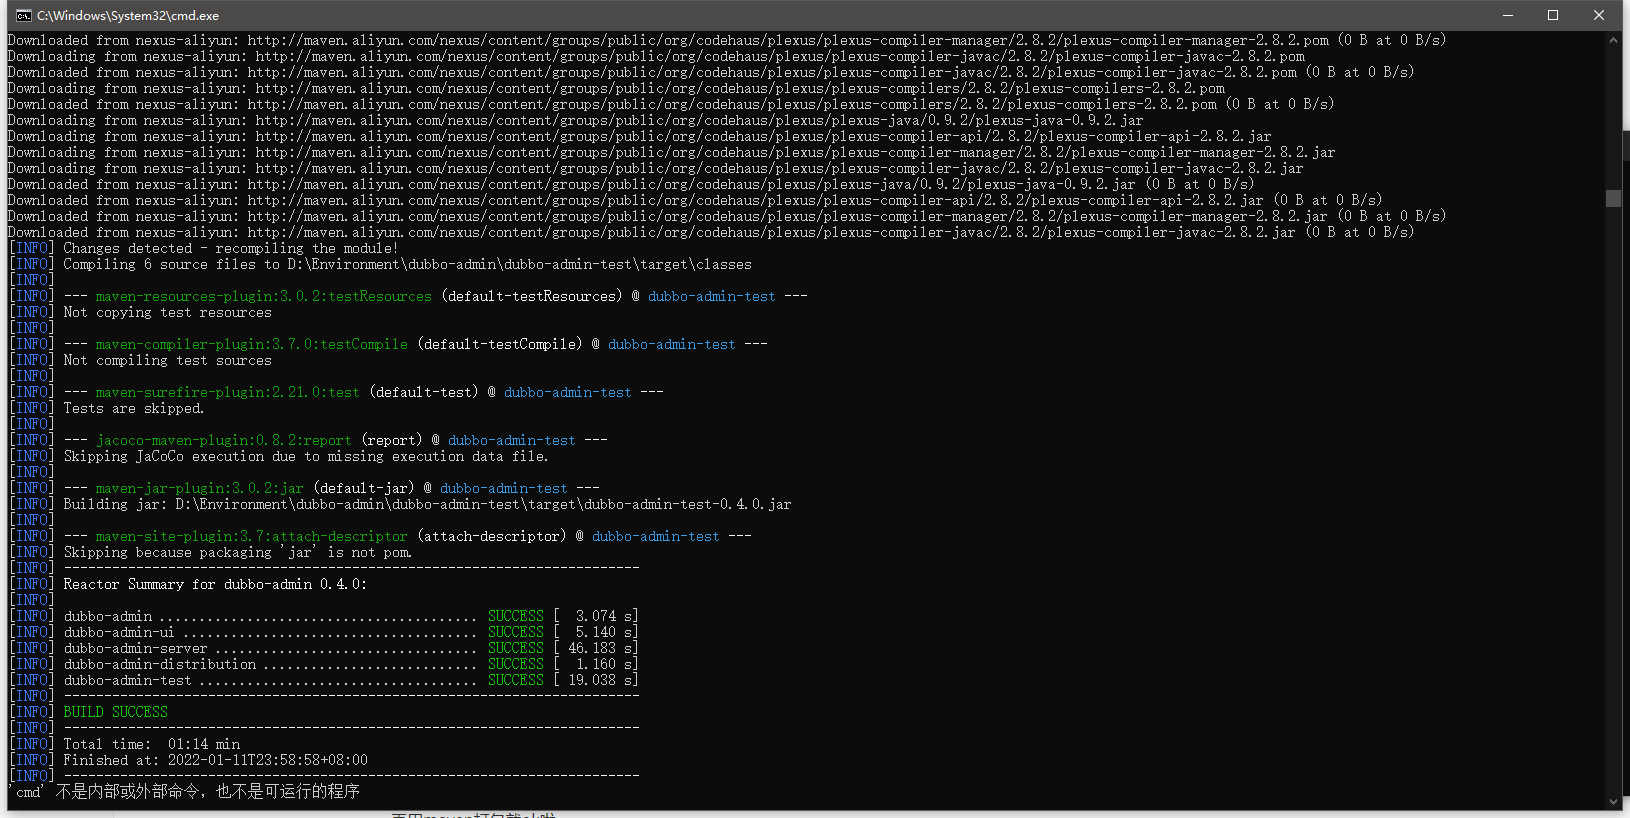Click the green maven-compiler-plugin:3.7.0:testCompile text
1630x818 pixels.
coord(252,344)
